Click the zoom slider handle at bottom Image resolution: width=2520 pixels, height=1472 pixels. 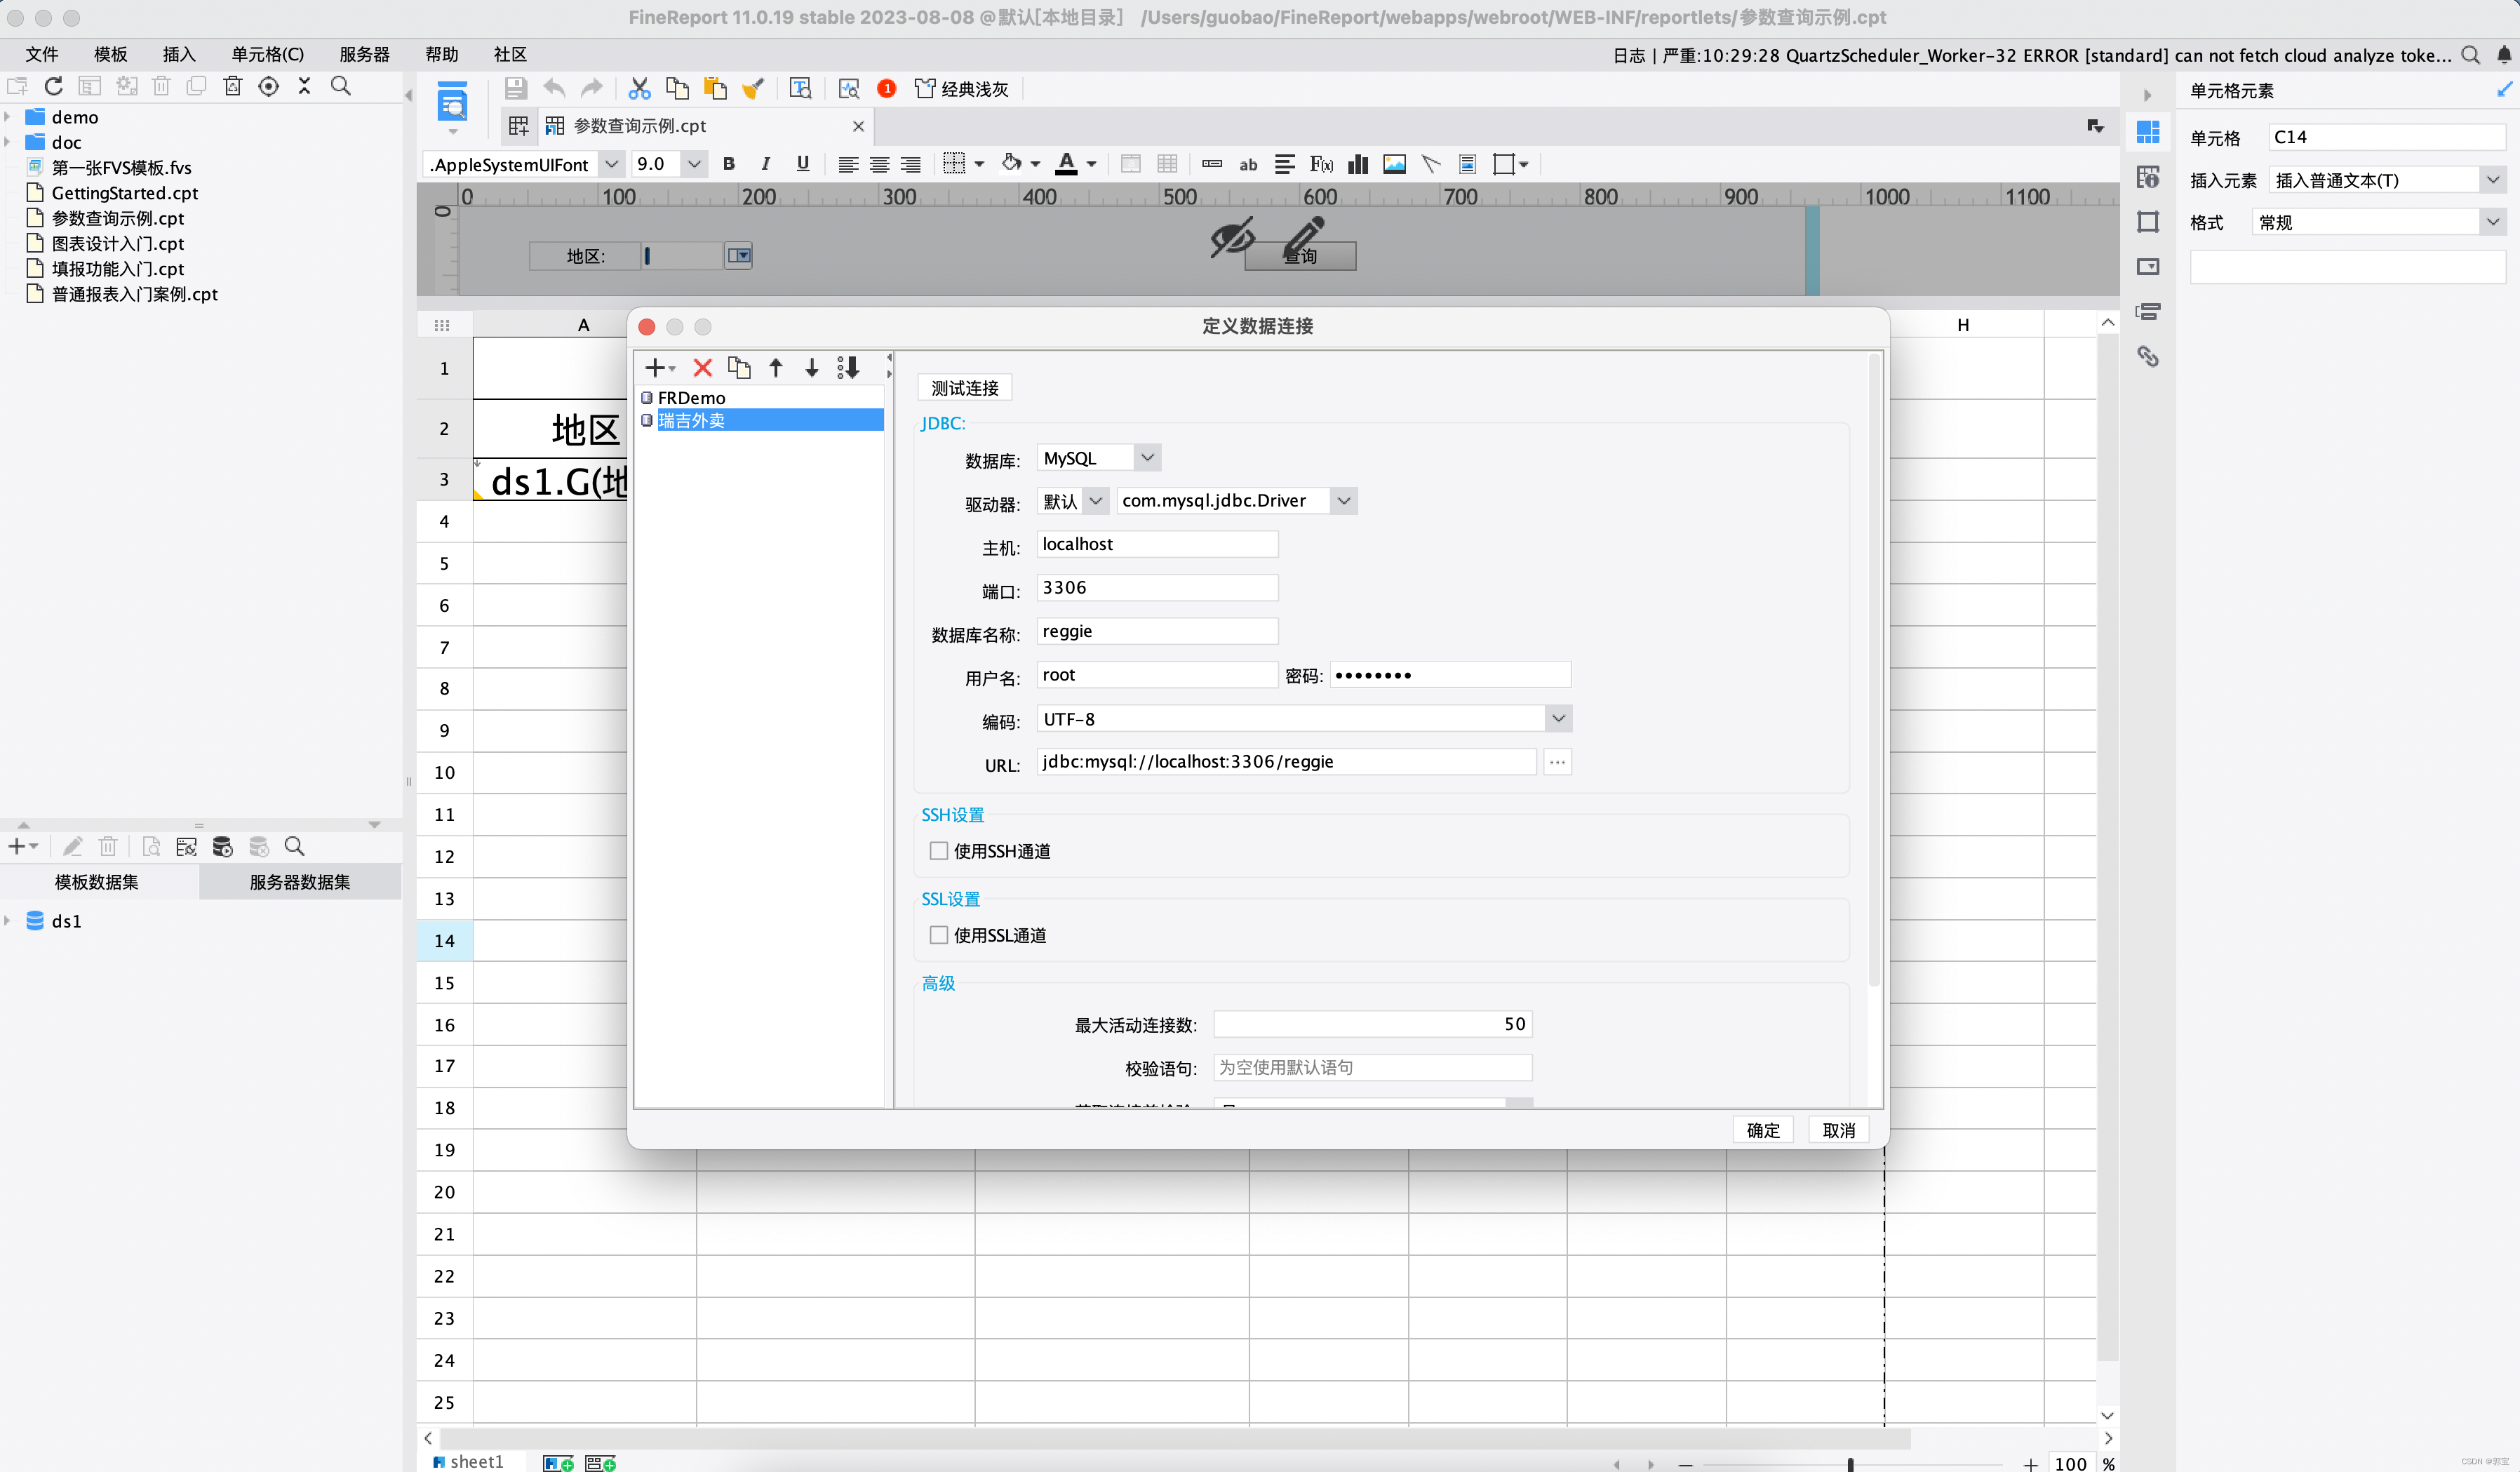[1850, 1464]
